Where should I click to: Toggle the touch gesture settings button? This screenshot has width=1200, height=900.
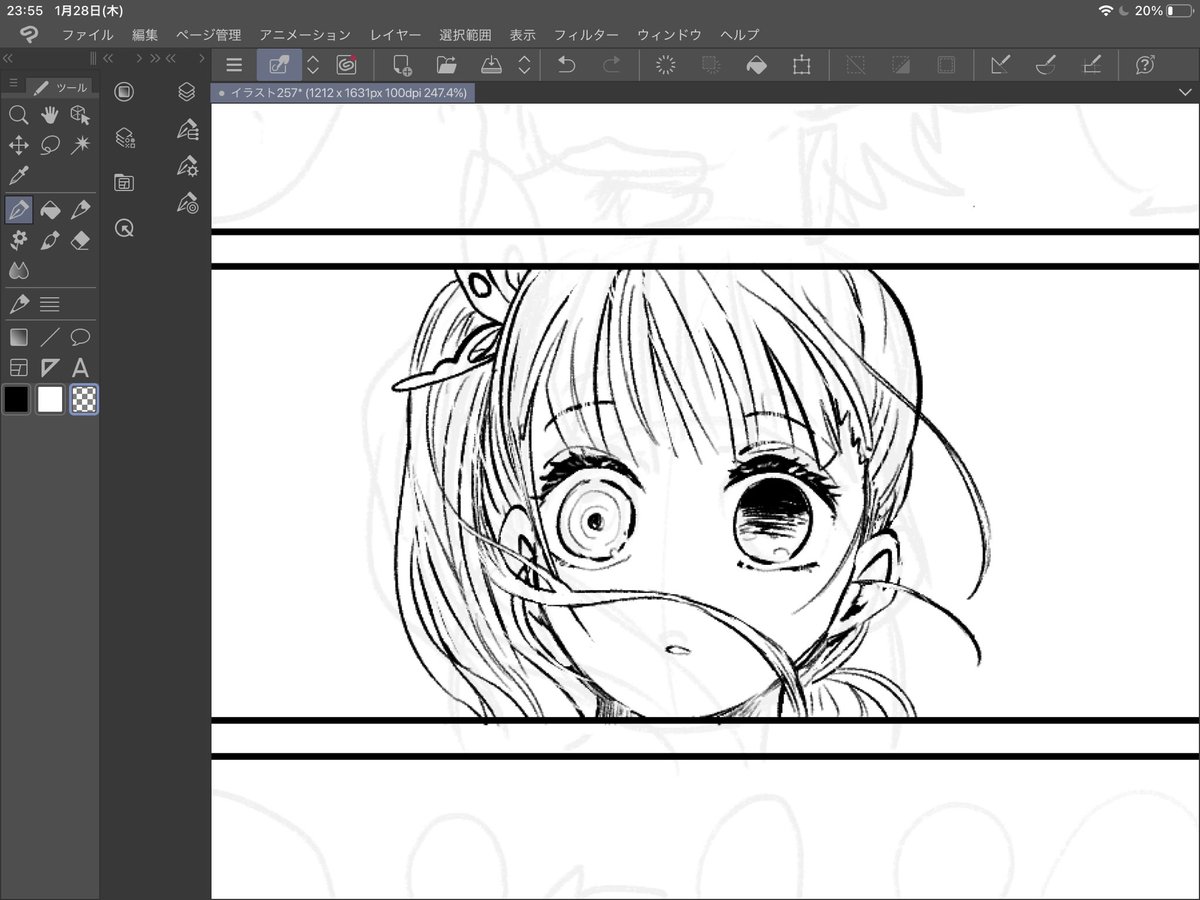[x=278, y=65]
